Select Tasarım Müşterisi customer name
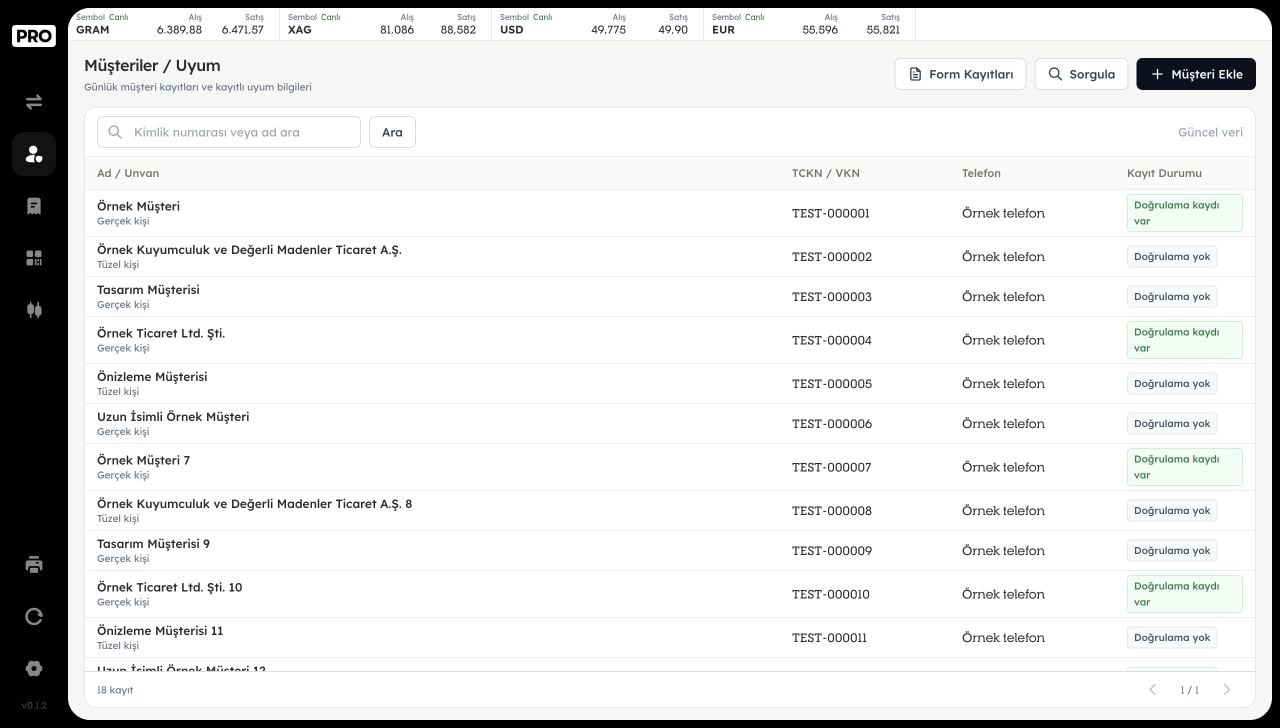Screen dimensions: 1280x728 148,290
